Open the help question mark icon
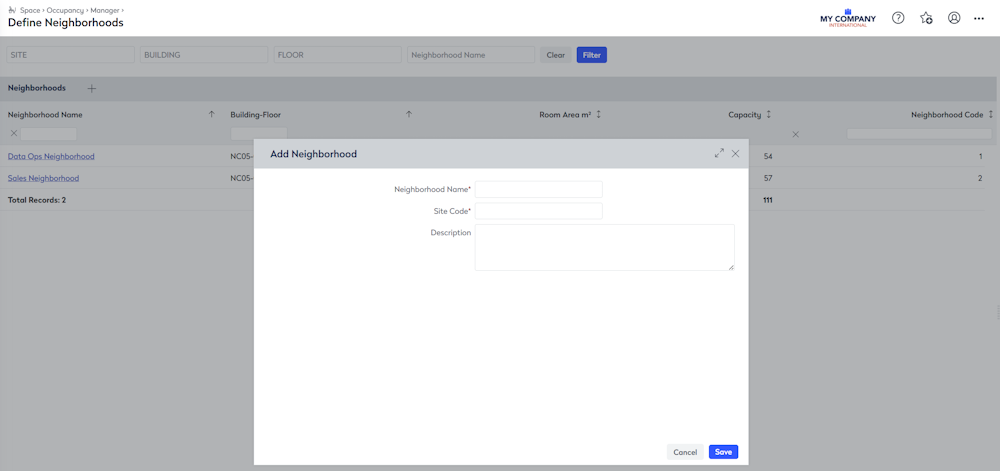This screenshot has width=1000, height=471. 898,18
